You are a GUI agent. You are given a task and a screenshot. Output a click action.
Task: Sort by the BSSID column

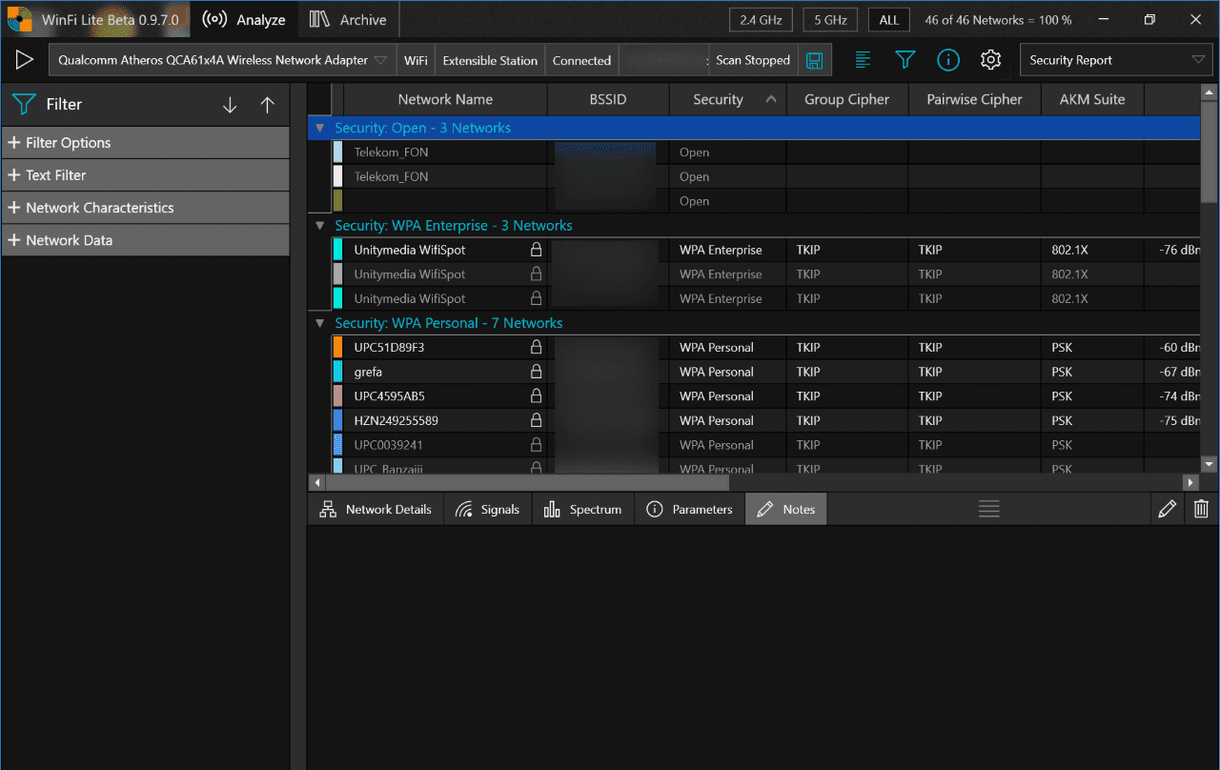[x=608, y=99]
